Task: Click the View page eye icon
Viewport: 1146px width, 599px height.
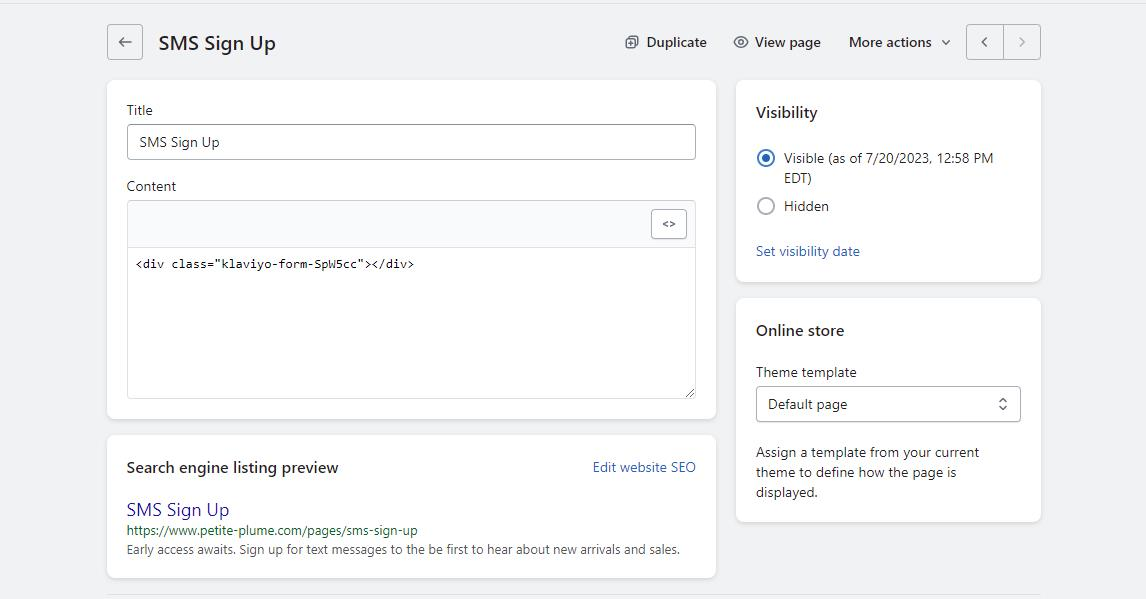Action: 741,42
